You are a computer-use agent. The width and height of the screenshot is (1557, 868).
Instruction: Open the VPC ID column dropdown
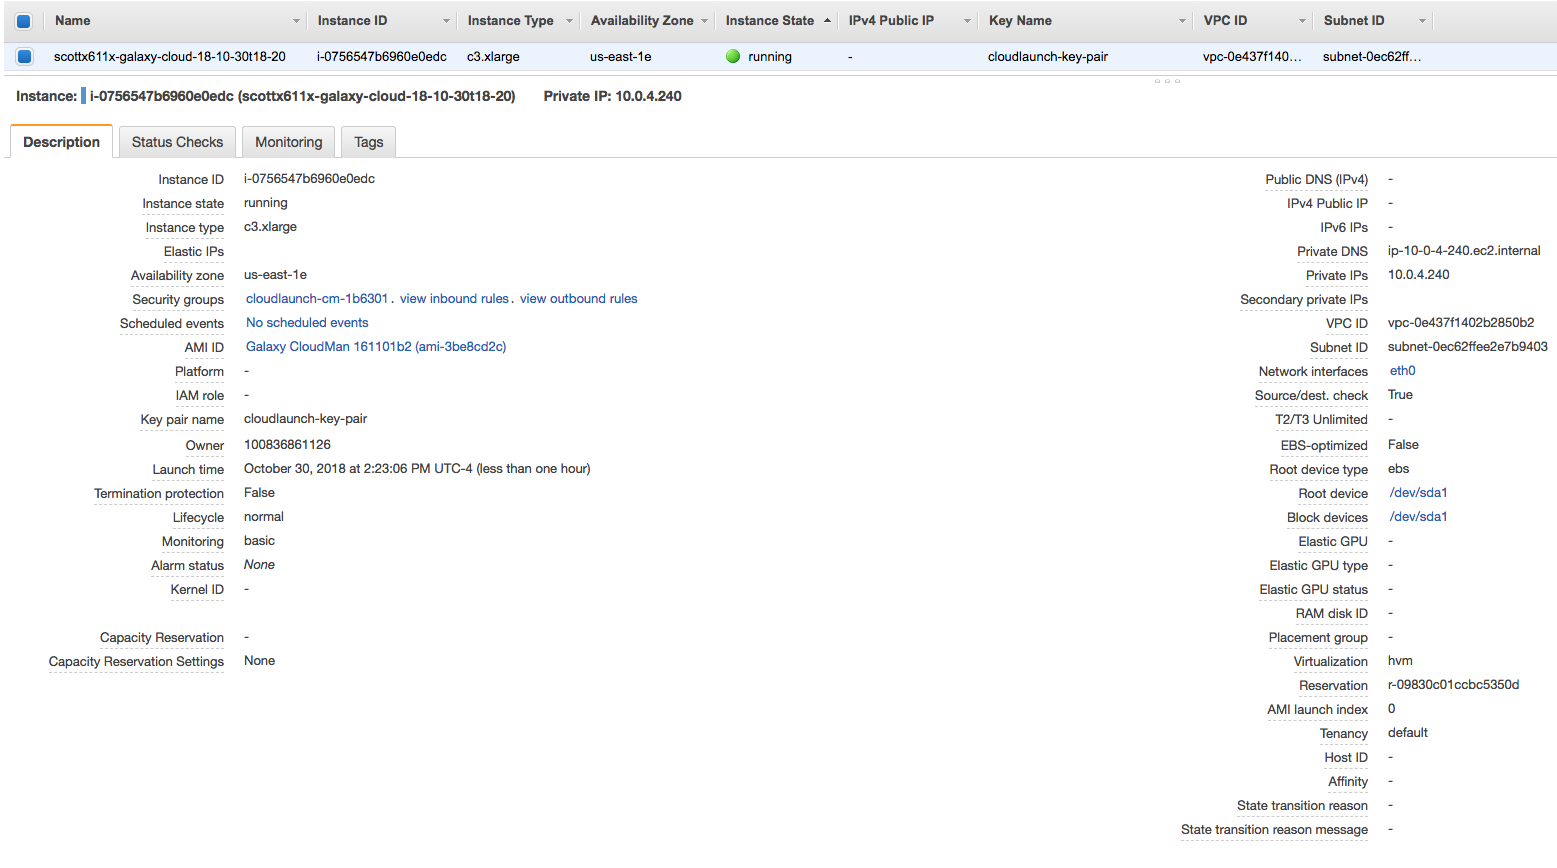(x=1303, y=20)
